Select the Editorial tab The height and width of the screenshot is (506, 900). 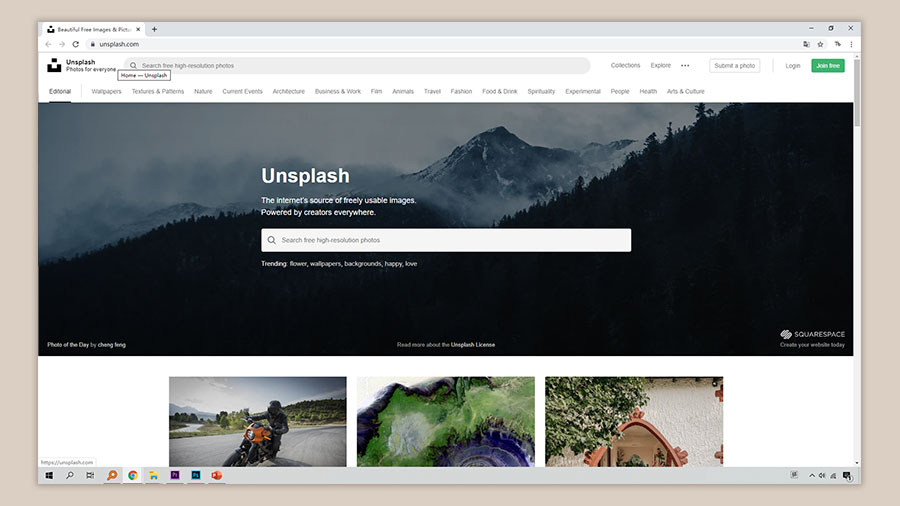coord(60,91)
